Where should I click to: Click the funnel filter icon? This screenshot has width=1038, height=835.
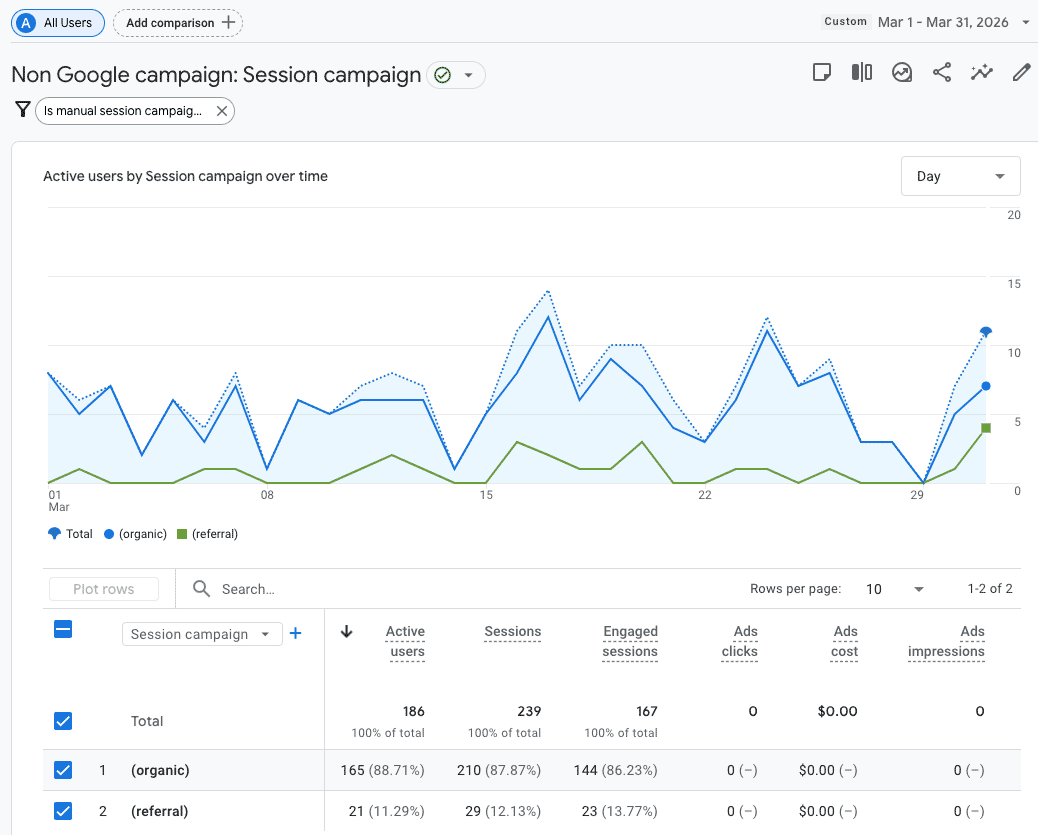tap(22, 110)
